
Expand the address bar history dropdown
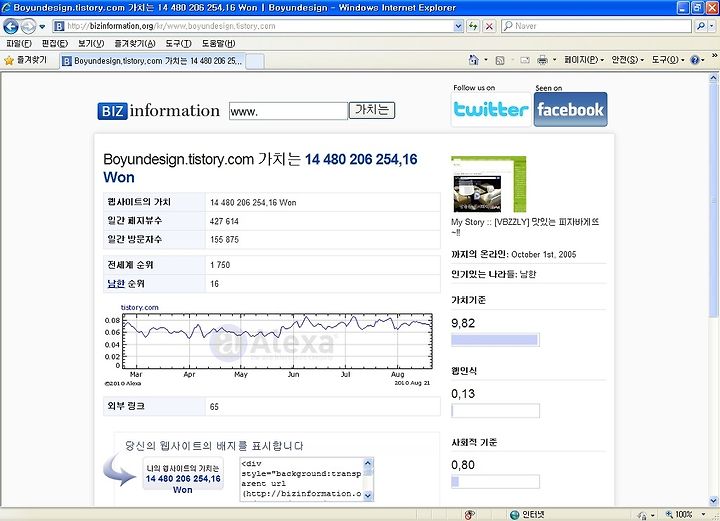click(x=458, y=26)
